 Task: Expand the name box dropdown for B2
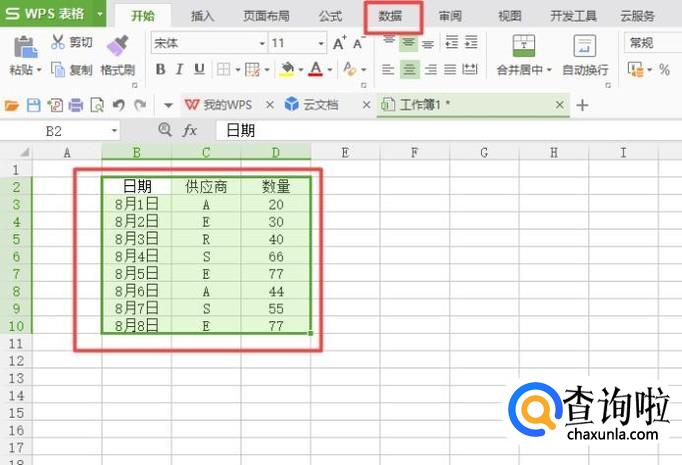click(x=114, y=130)
